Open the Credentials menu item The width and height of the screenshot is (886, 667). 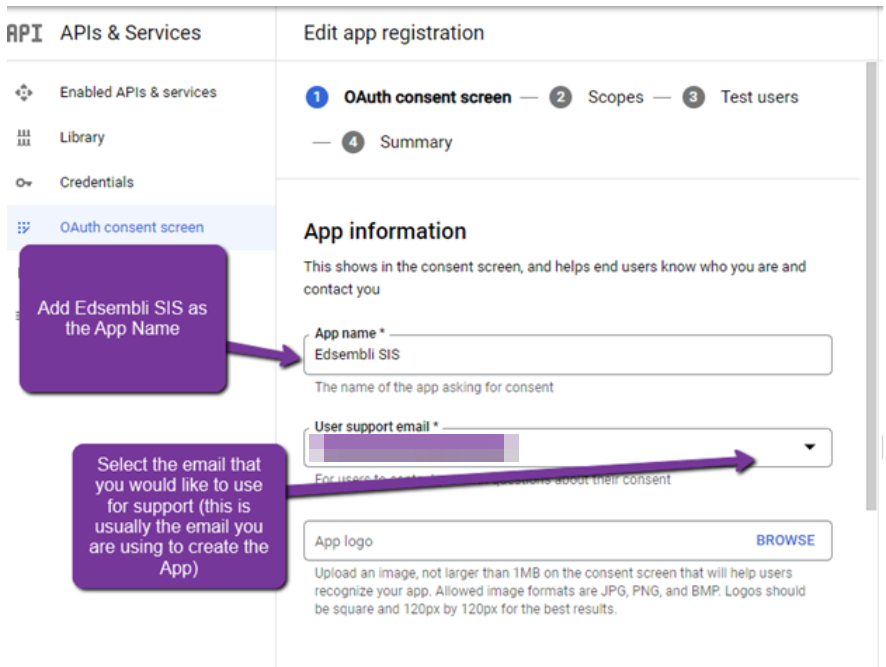[97, 182]
